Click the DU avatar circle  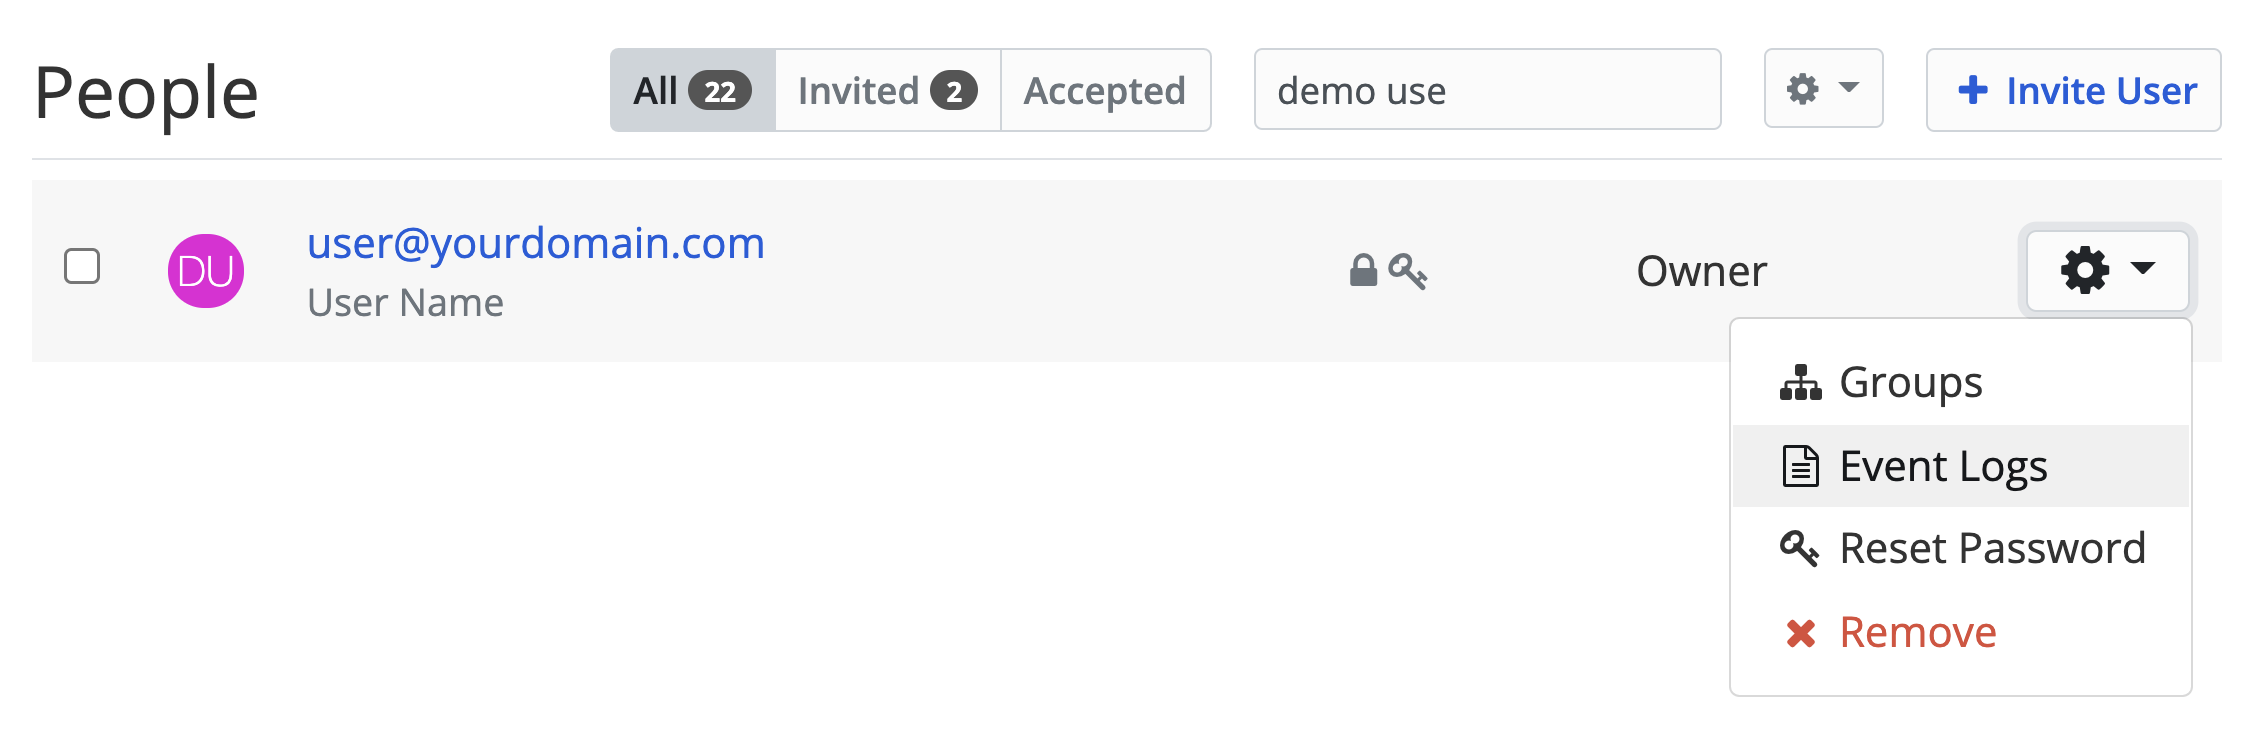coord(206,271)
